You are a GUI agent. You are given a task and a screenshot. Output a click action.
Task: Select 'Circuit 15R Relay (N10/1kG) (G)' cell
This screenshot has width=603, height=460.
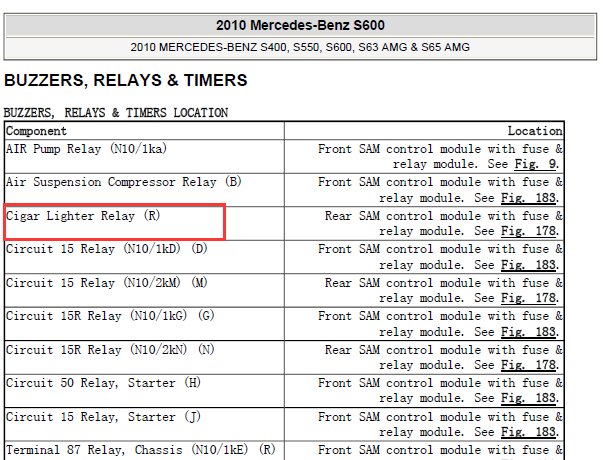[145, 324]
